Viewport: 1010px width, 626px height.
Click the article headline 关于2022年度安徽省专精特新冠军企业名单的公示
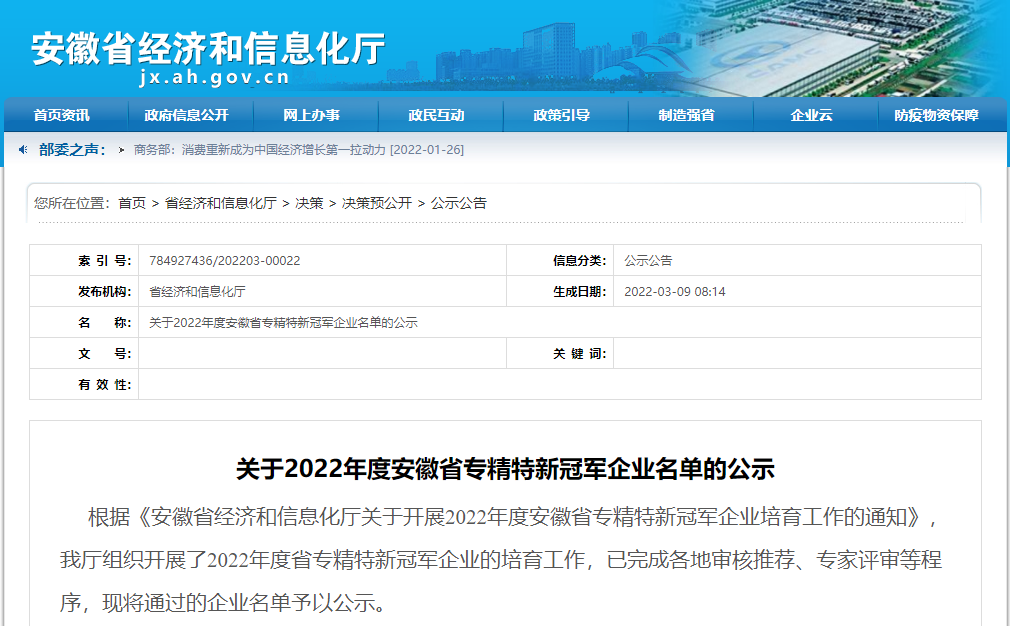pos(505,468)
